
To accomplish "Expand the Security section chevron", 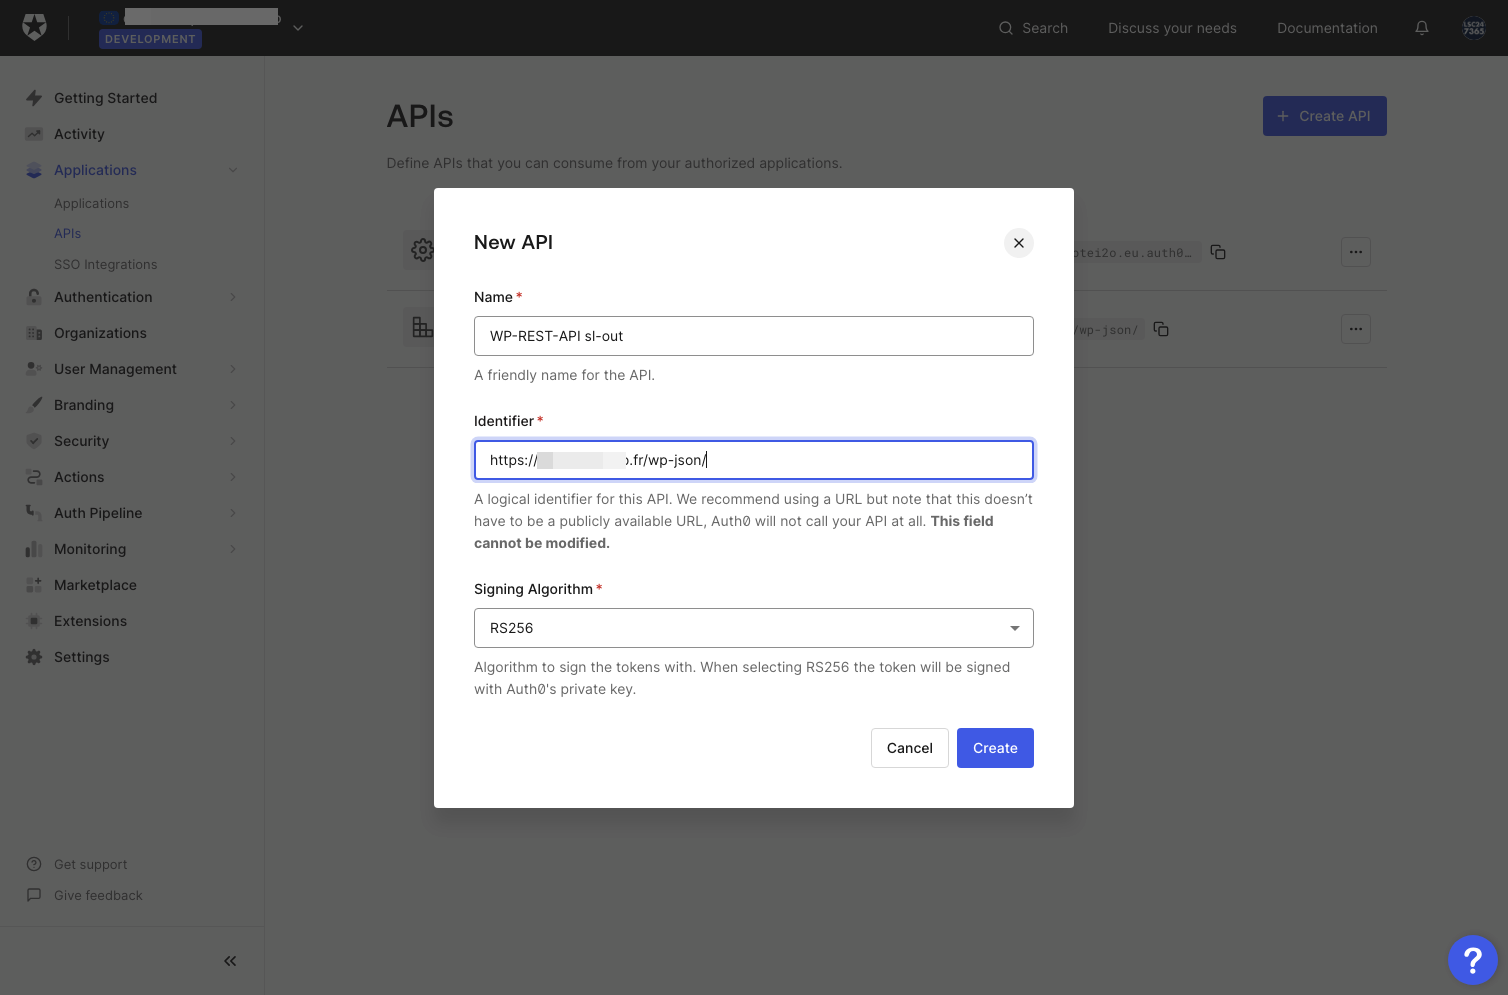I will tap(233, 441).
